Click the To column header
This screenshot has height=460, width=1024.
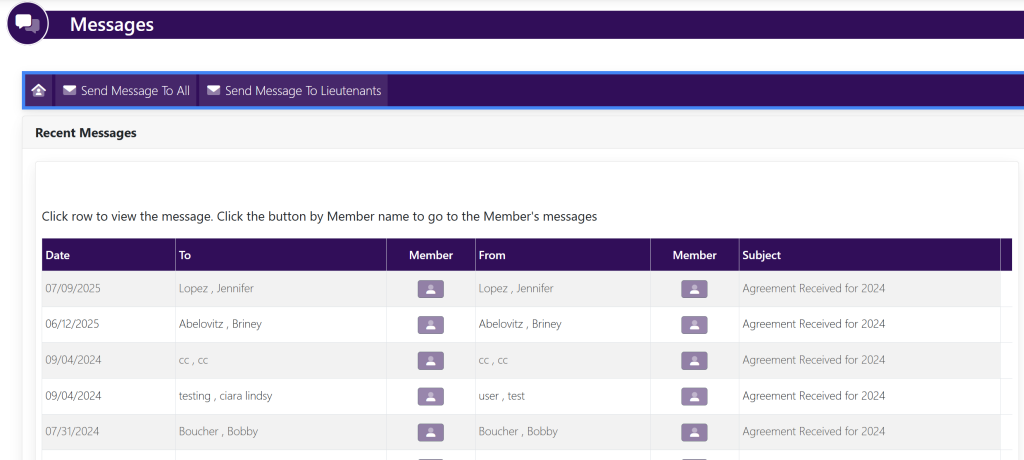(185, 255)
